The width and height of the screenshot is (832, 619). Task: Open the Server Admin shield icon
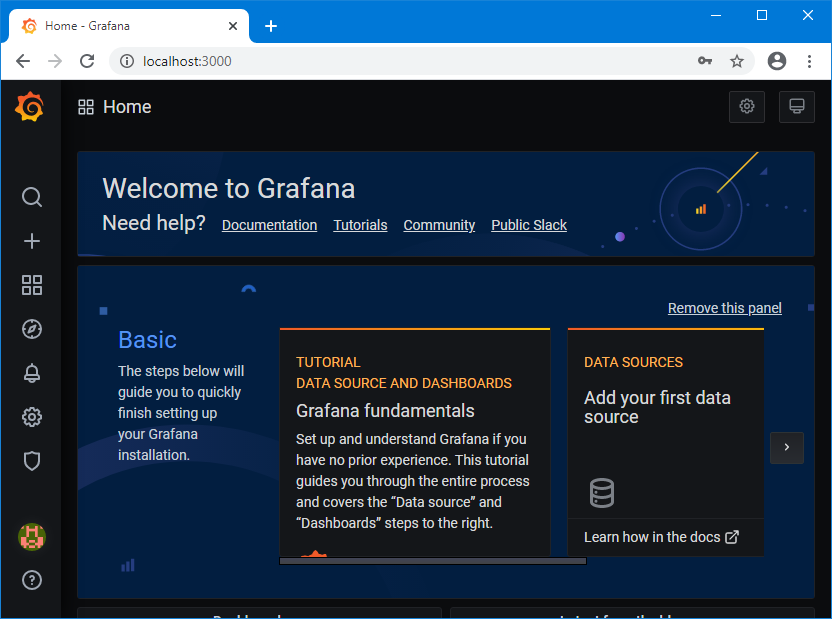coord(32,461)
